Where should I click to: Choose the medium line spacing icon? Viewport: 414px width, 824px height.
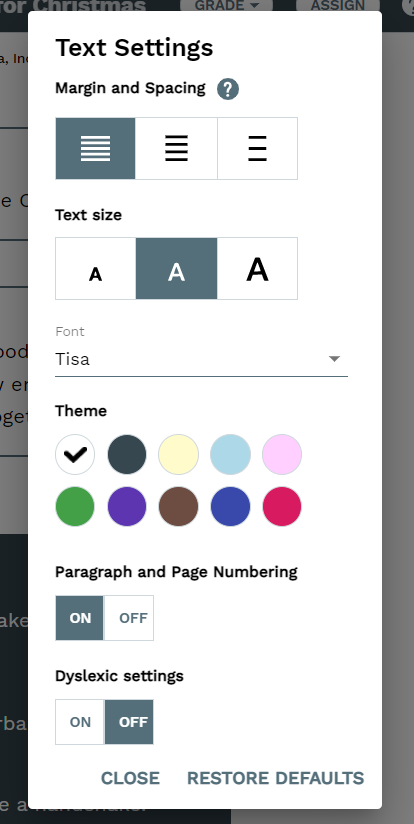tap(177, 148)
